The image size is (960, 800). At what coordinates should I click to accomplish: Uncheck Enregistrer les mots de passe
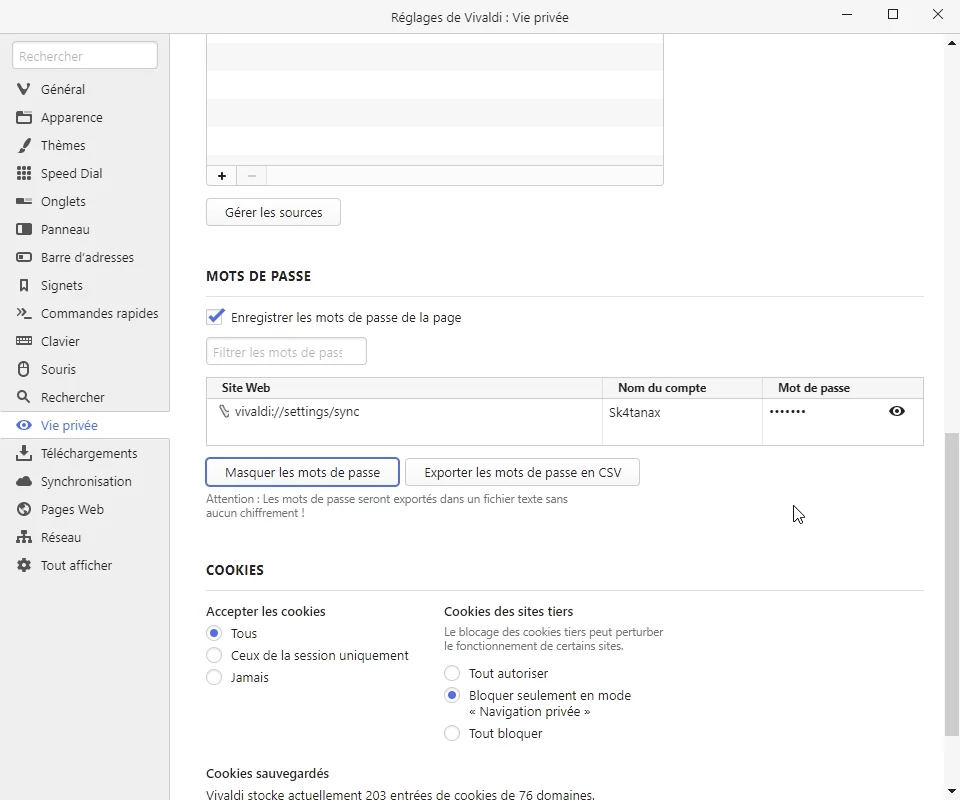(215, 317)
